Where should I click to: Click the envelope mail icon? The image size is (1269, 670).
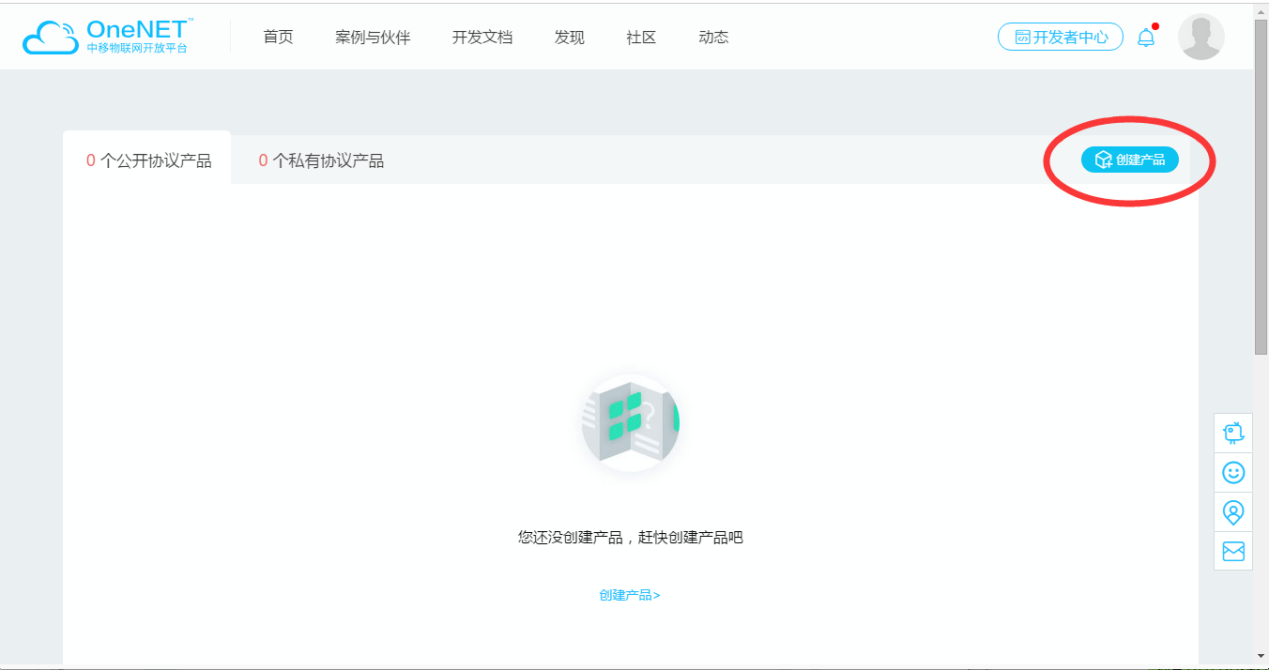click(1233, 551)
